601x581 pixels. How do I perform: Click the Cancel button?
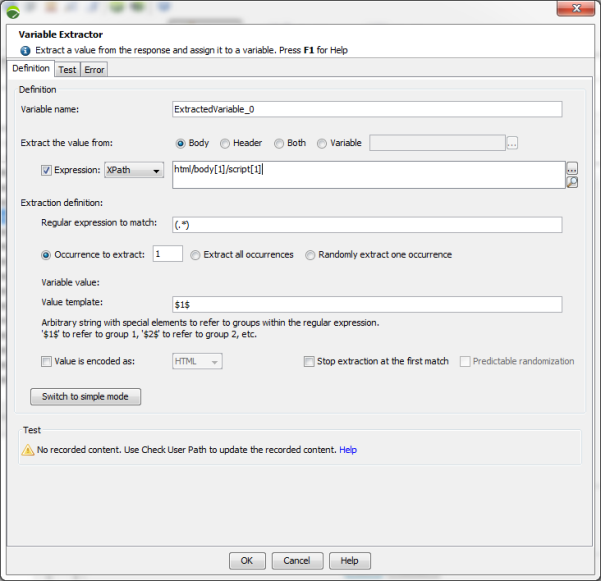[297, 561]
